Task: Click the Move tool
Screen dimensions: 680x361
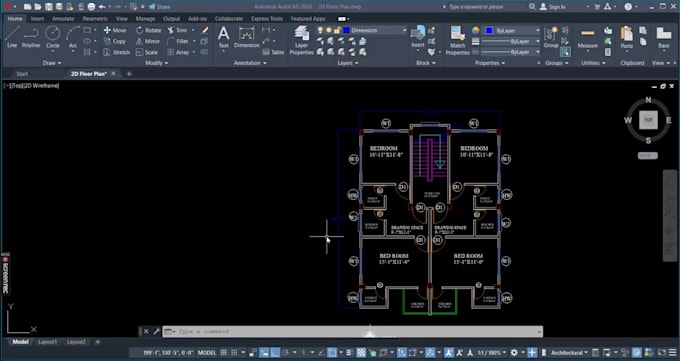Action: click(115, 30)
